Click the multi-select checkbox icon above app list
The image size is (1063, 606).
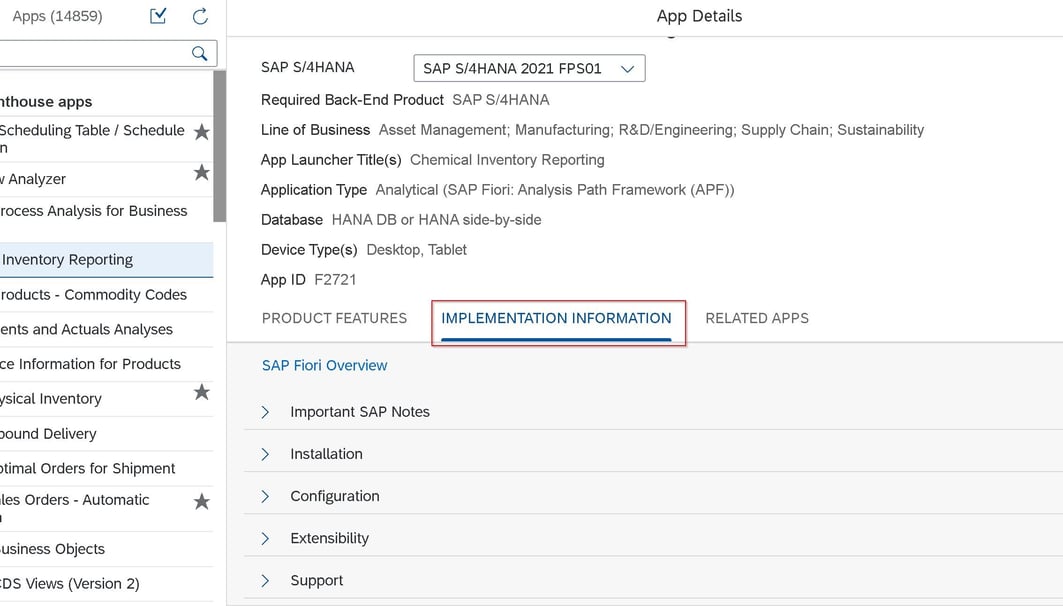[158, 16]
